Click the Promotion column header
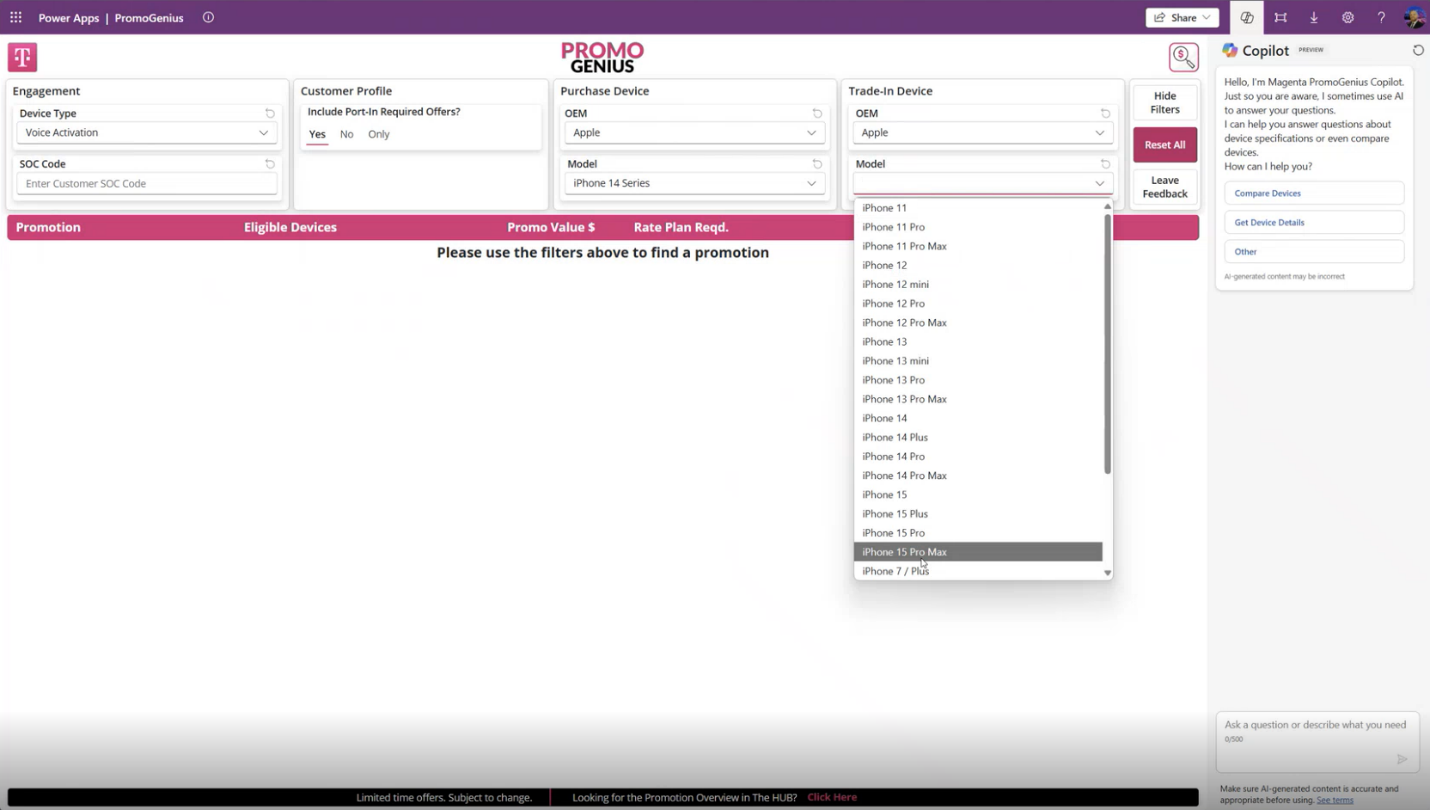 [48, 227]
